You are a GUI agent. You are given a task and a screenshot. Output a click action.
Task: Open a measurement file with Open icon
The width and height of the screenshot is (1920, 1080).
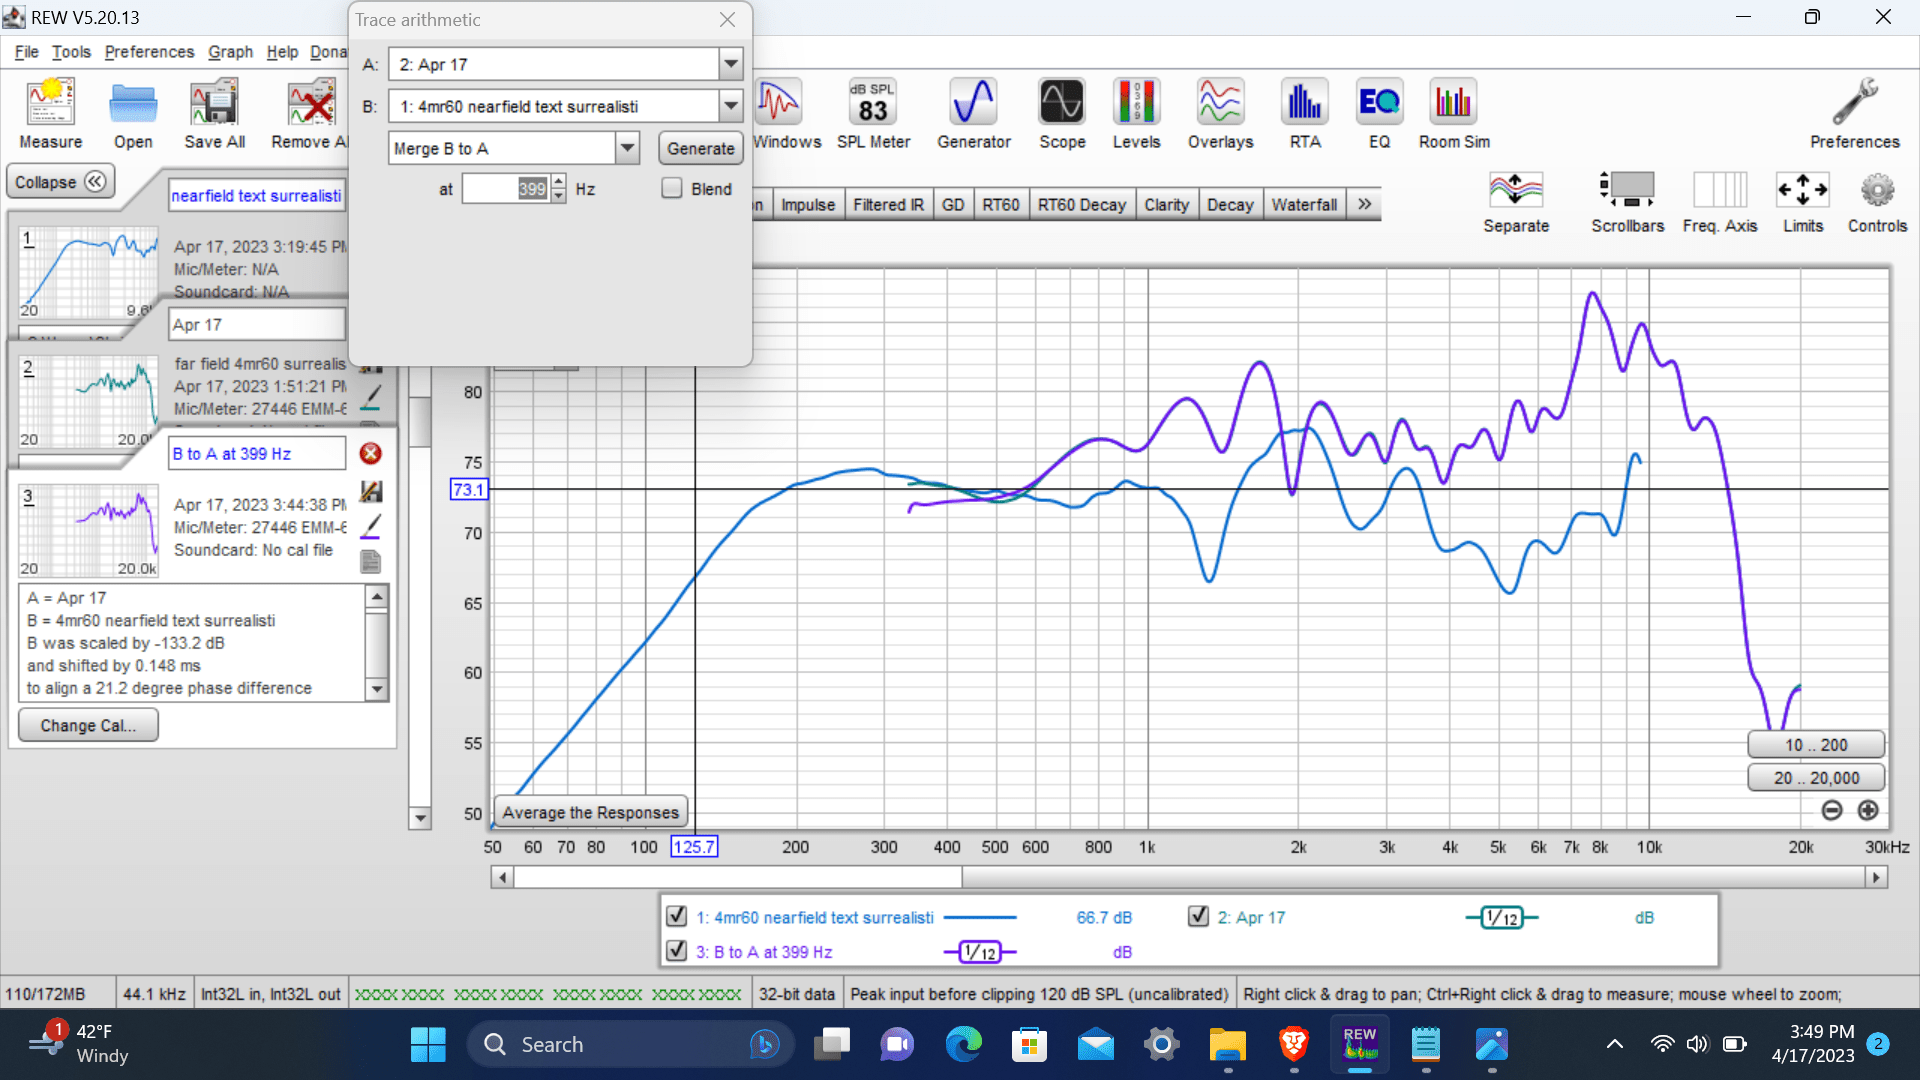[x=133, y=114]
